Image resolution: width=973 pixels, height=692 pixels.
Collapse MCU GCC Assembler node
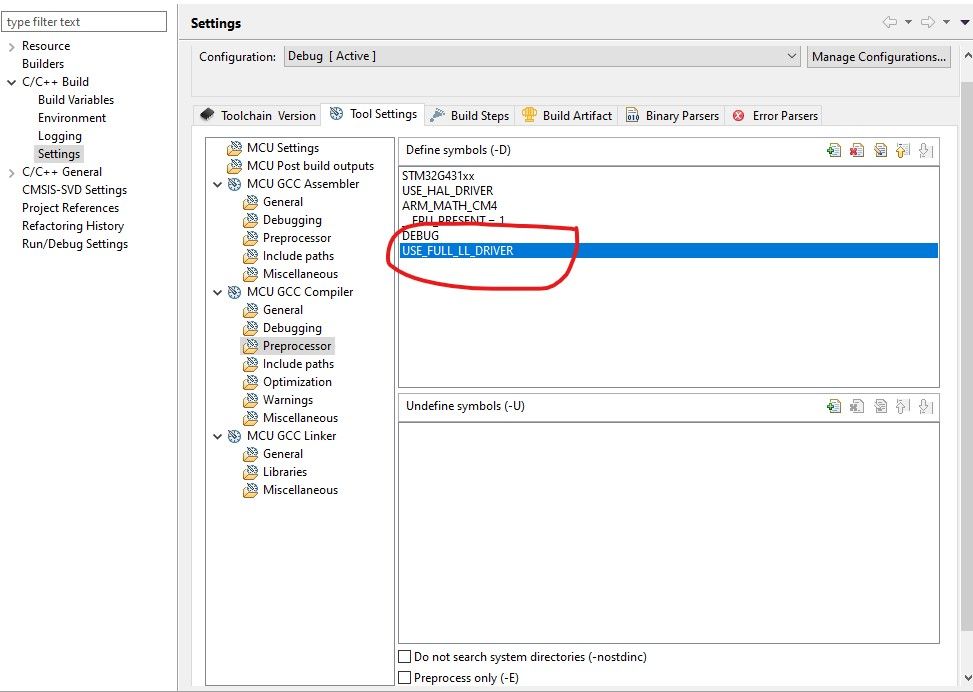pos(217,184)
